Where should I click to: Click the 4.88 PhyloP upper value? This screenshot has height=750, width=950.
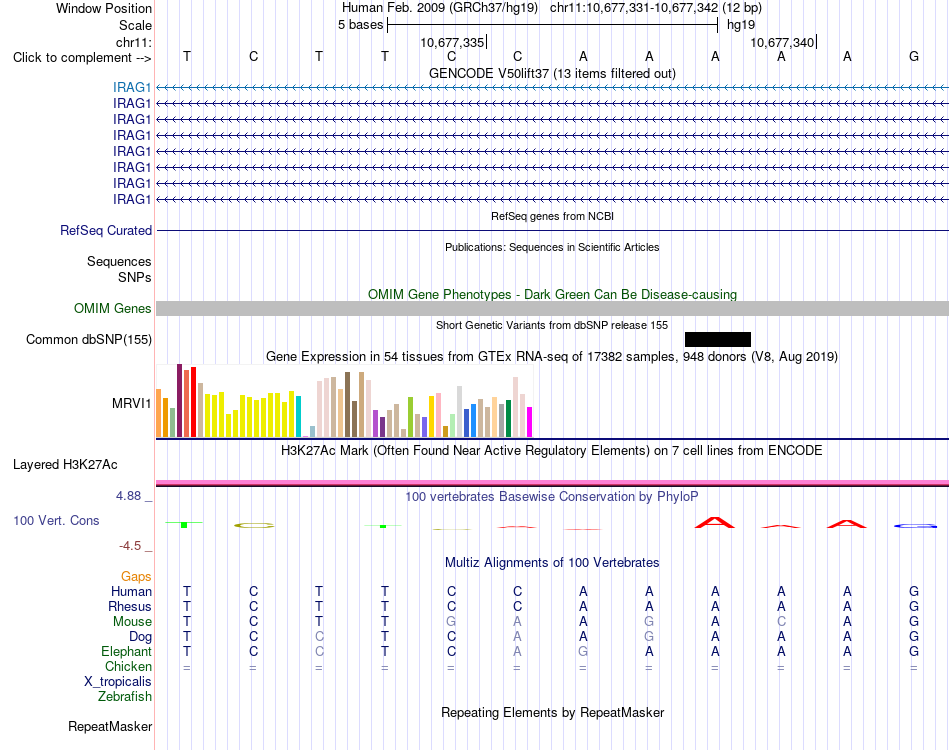point(128,496)
